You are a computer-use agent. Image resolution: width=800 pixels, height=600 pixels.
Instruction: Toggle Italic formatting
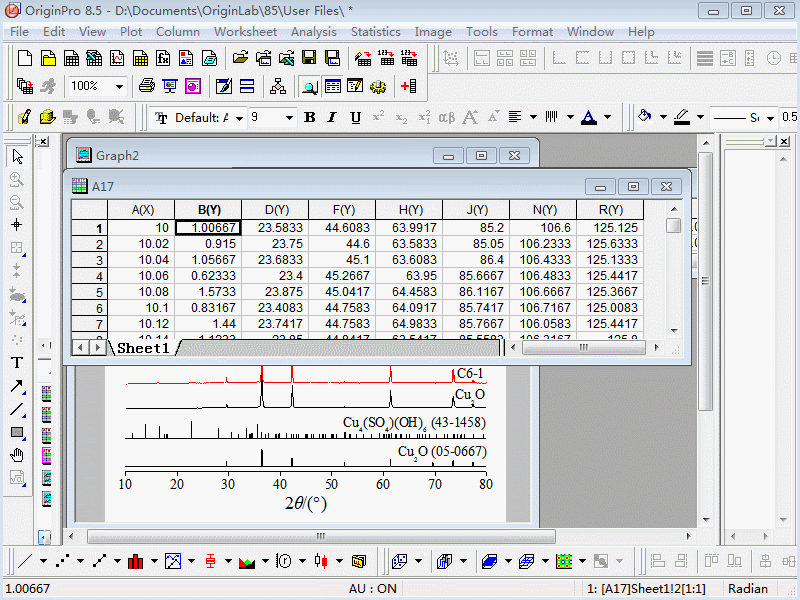[332, 118]
